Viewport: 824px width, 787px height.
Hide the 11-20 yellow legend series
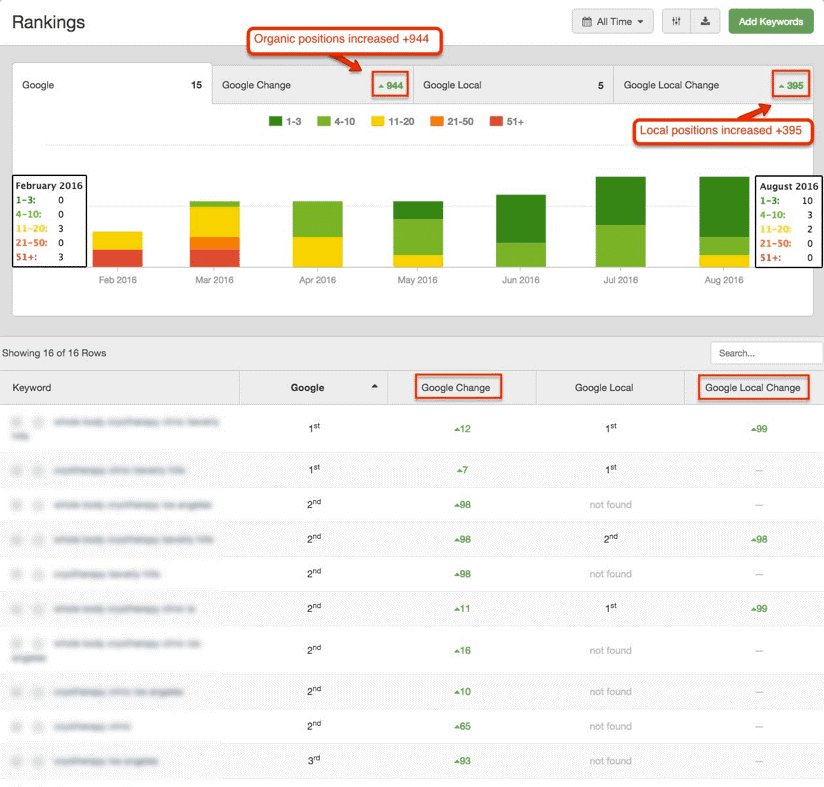(379, 121)
